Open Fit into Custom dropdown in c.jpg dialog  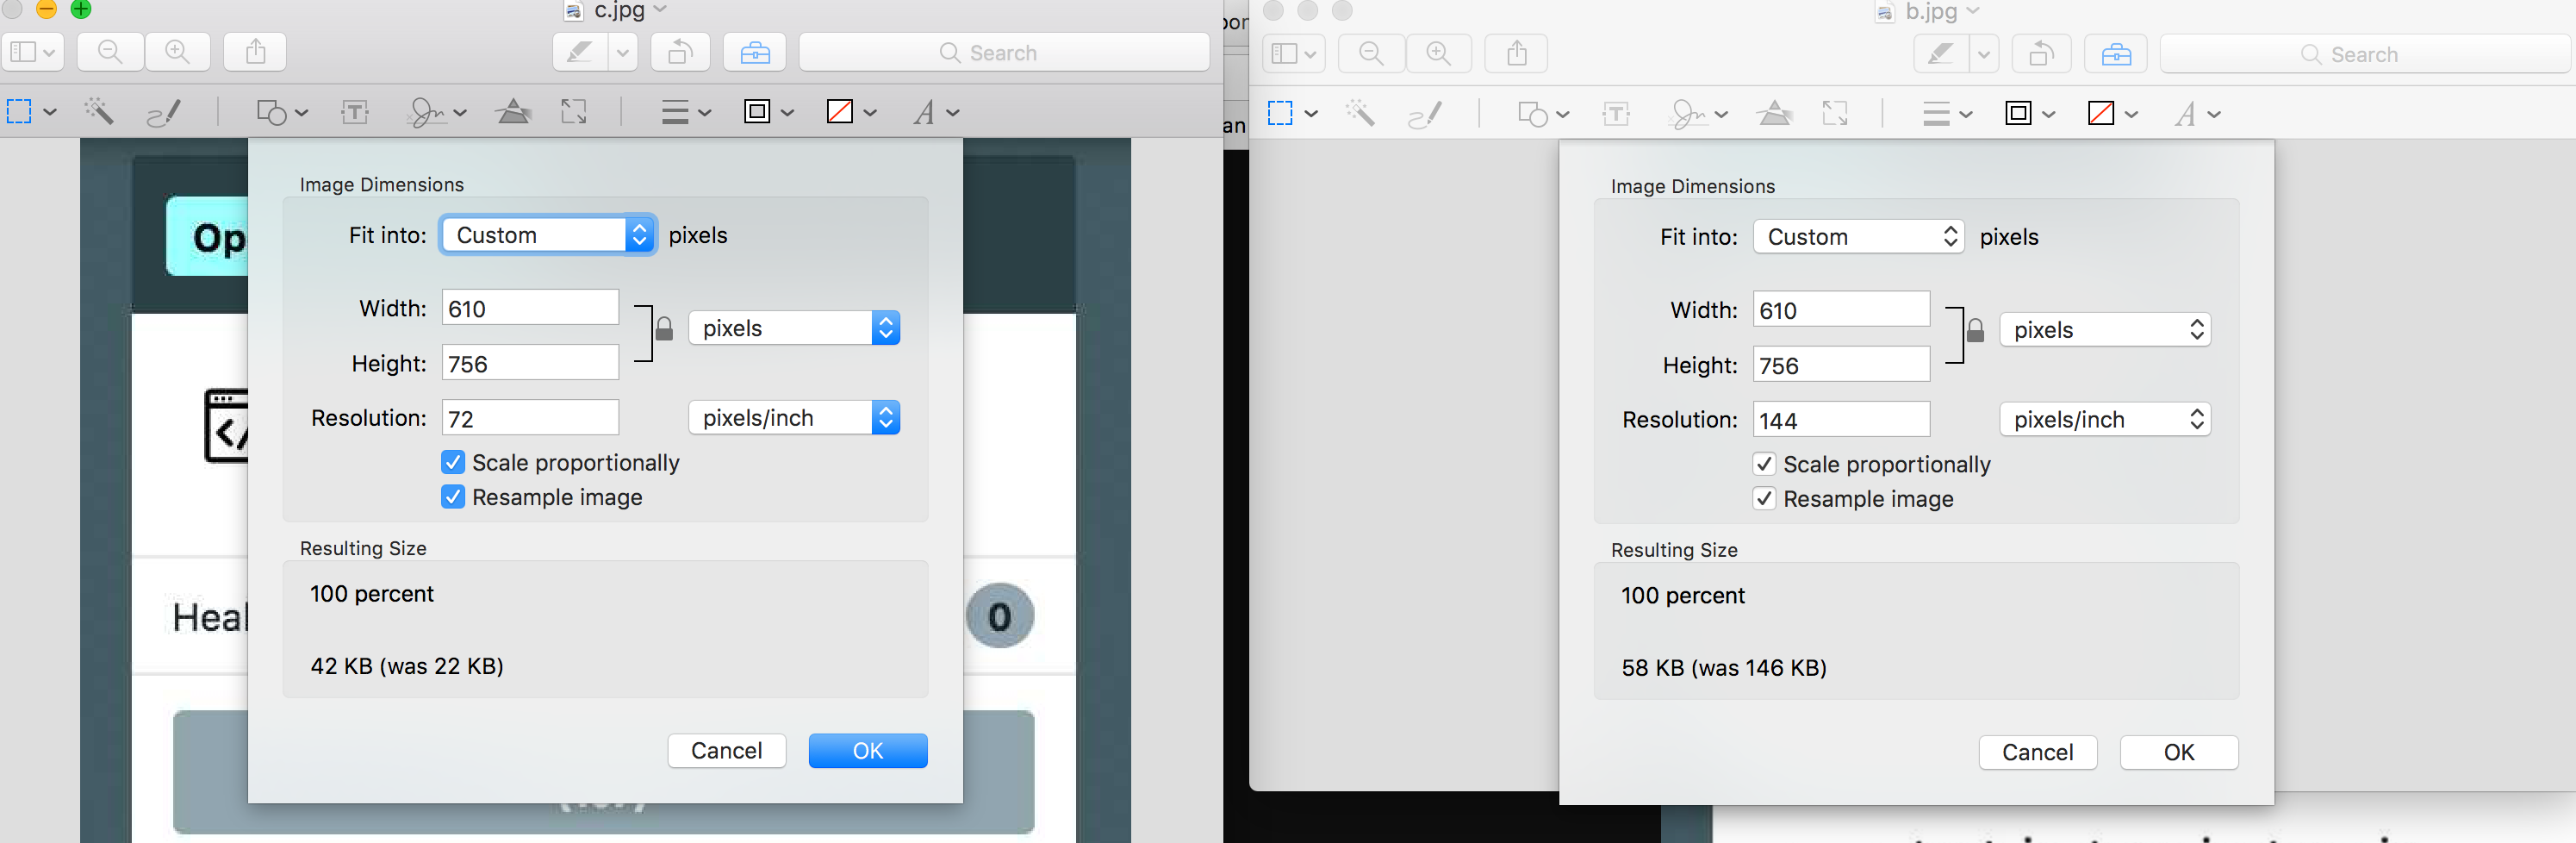[x=548, y=235]
